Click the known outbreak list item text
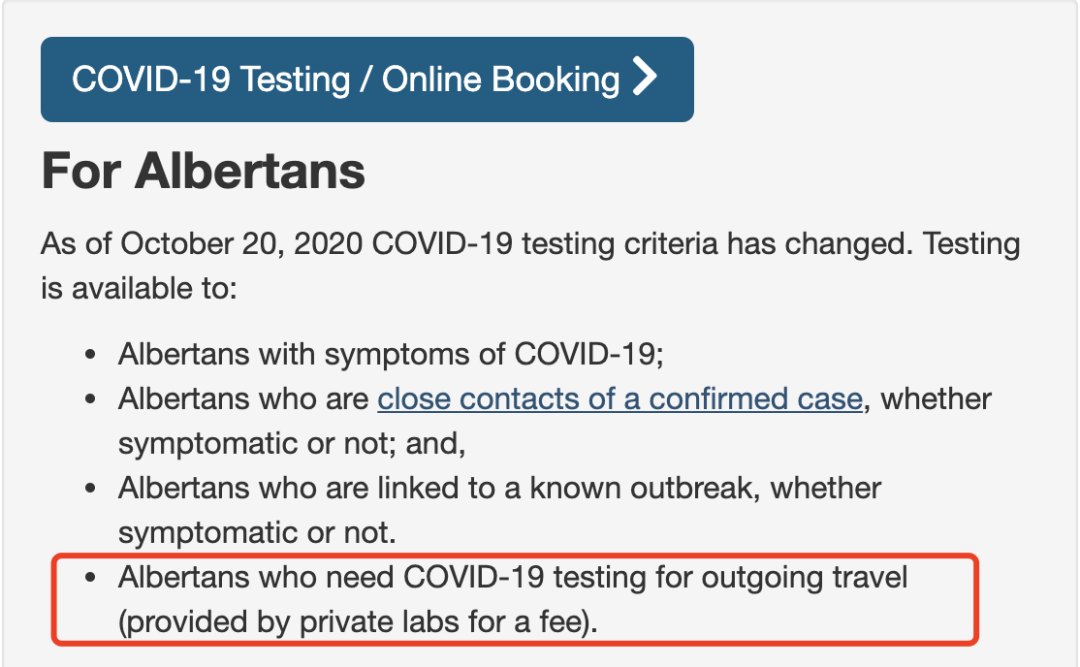Image resolution: width=1080 pixels, height=667 pixels. pos(499,511)
